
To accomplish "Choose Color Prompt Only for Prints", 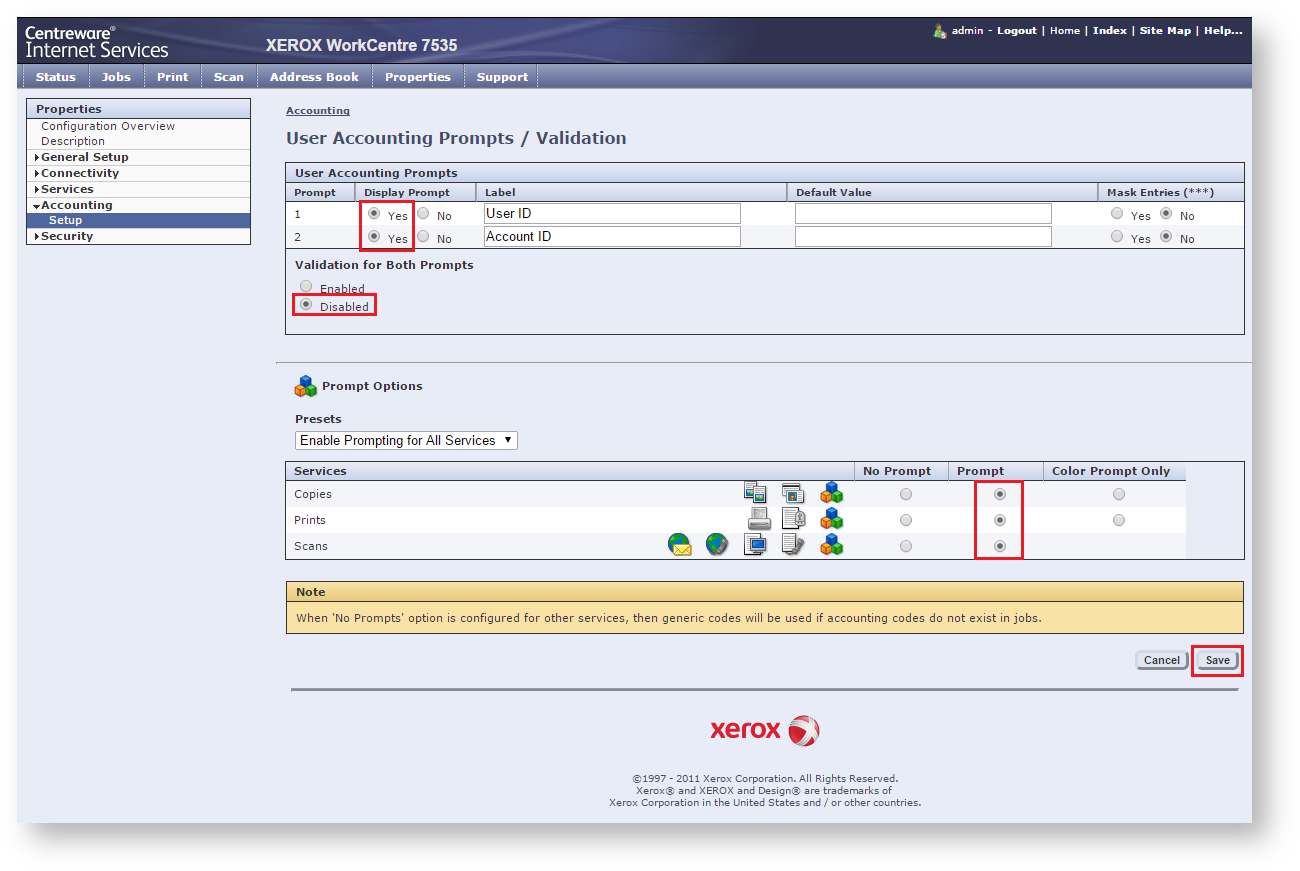I will tap(1119, 520).
